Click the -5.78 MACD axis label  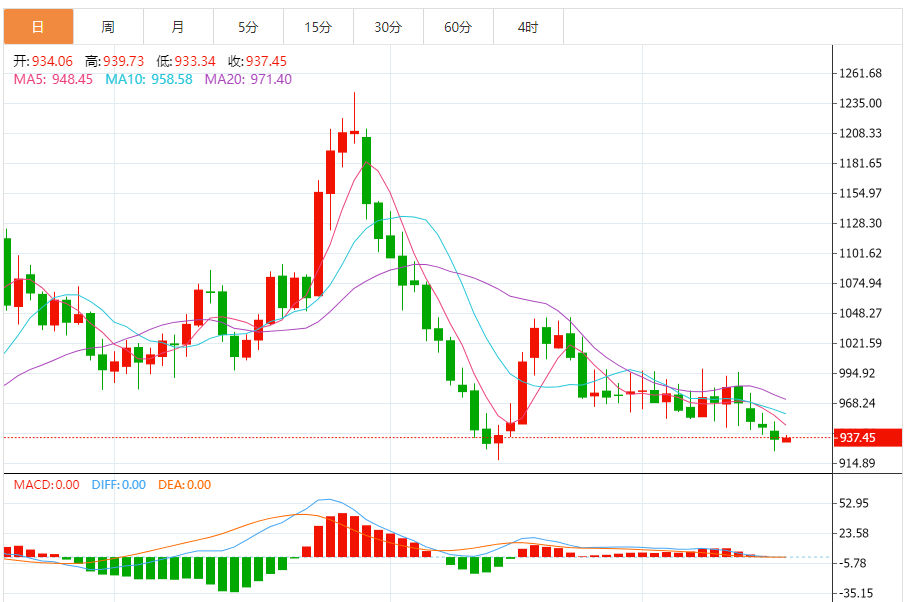coord(853,563)
